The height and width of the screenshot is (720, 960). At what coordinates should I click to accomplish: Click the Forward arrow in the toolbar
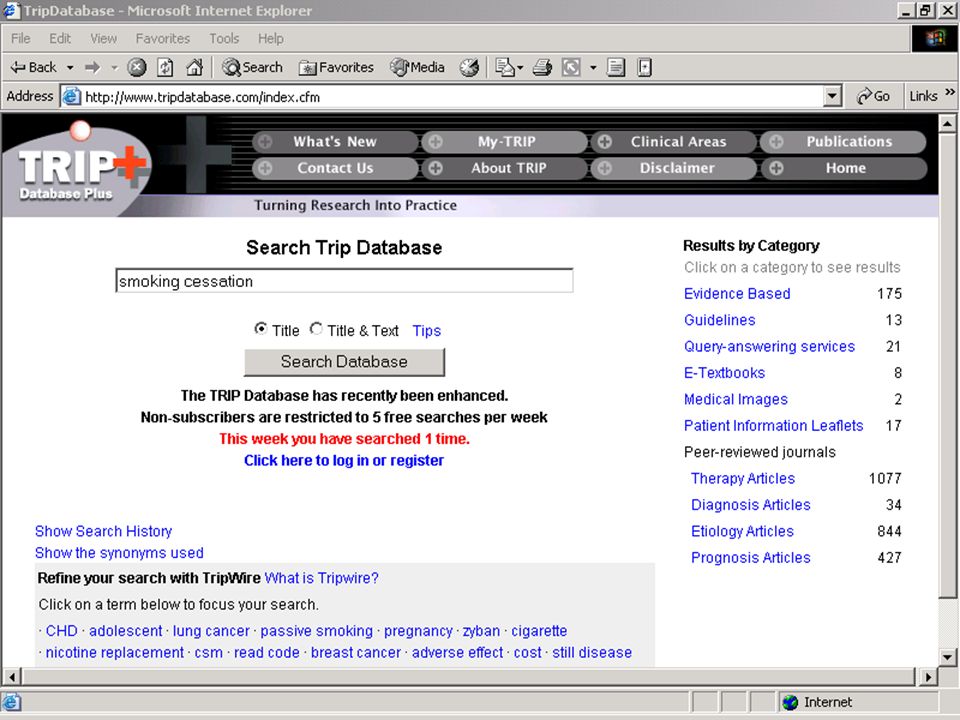[92, 67]
